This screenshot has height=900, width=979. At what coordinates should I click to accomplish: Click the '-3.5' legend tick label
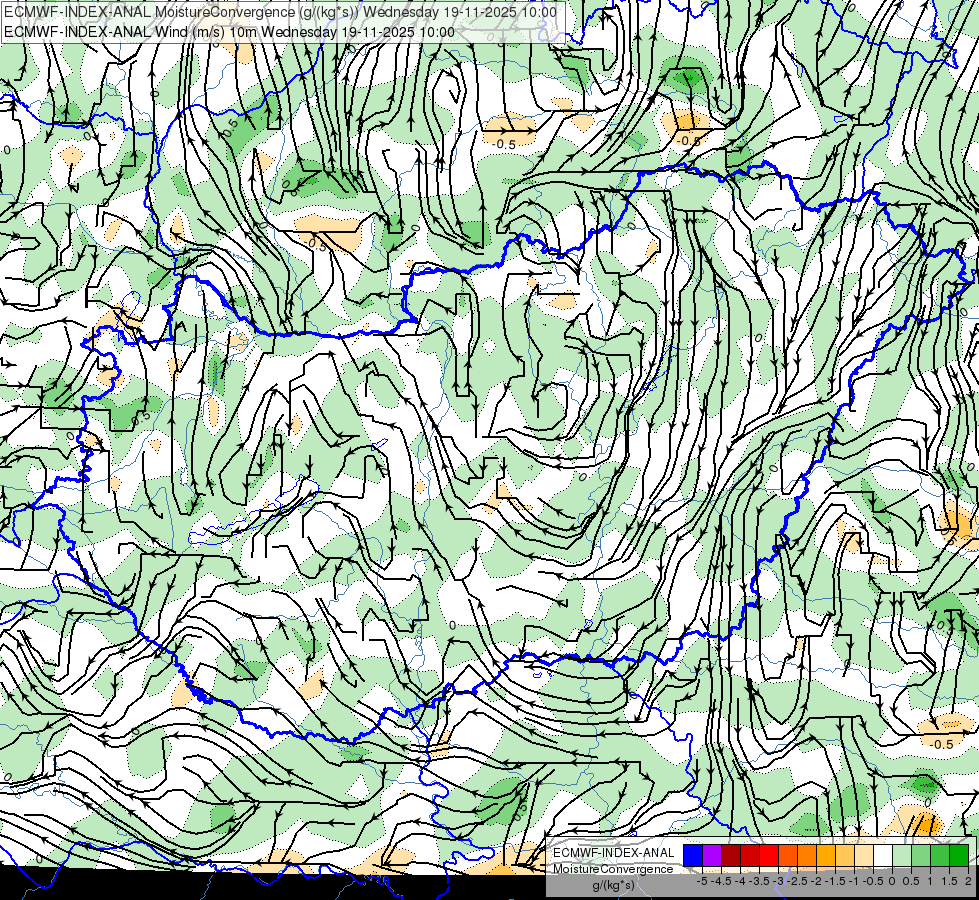tap(759, 881)
